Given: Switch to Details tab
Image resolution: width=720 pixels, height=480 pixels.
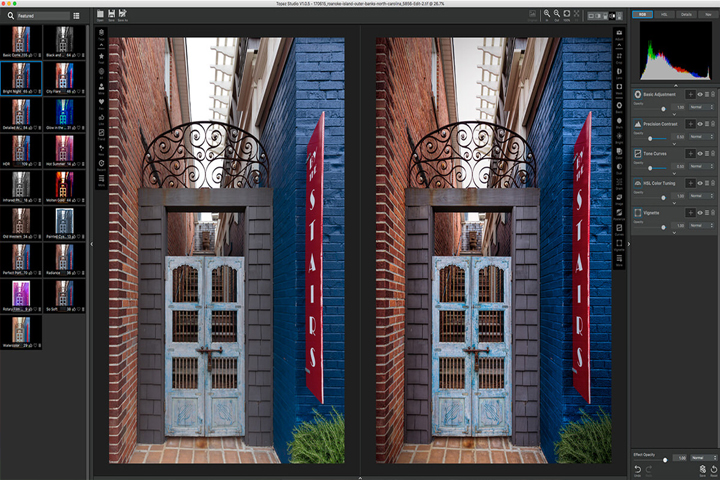Looking at the screenshot, I should point(686,15).
